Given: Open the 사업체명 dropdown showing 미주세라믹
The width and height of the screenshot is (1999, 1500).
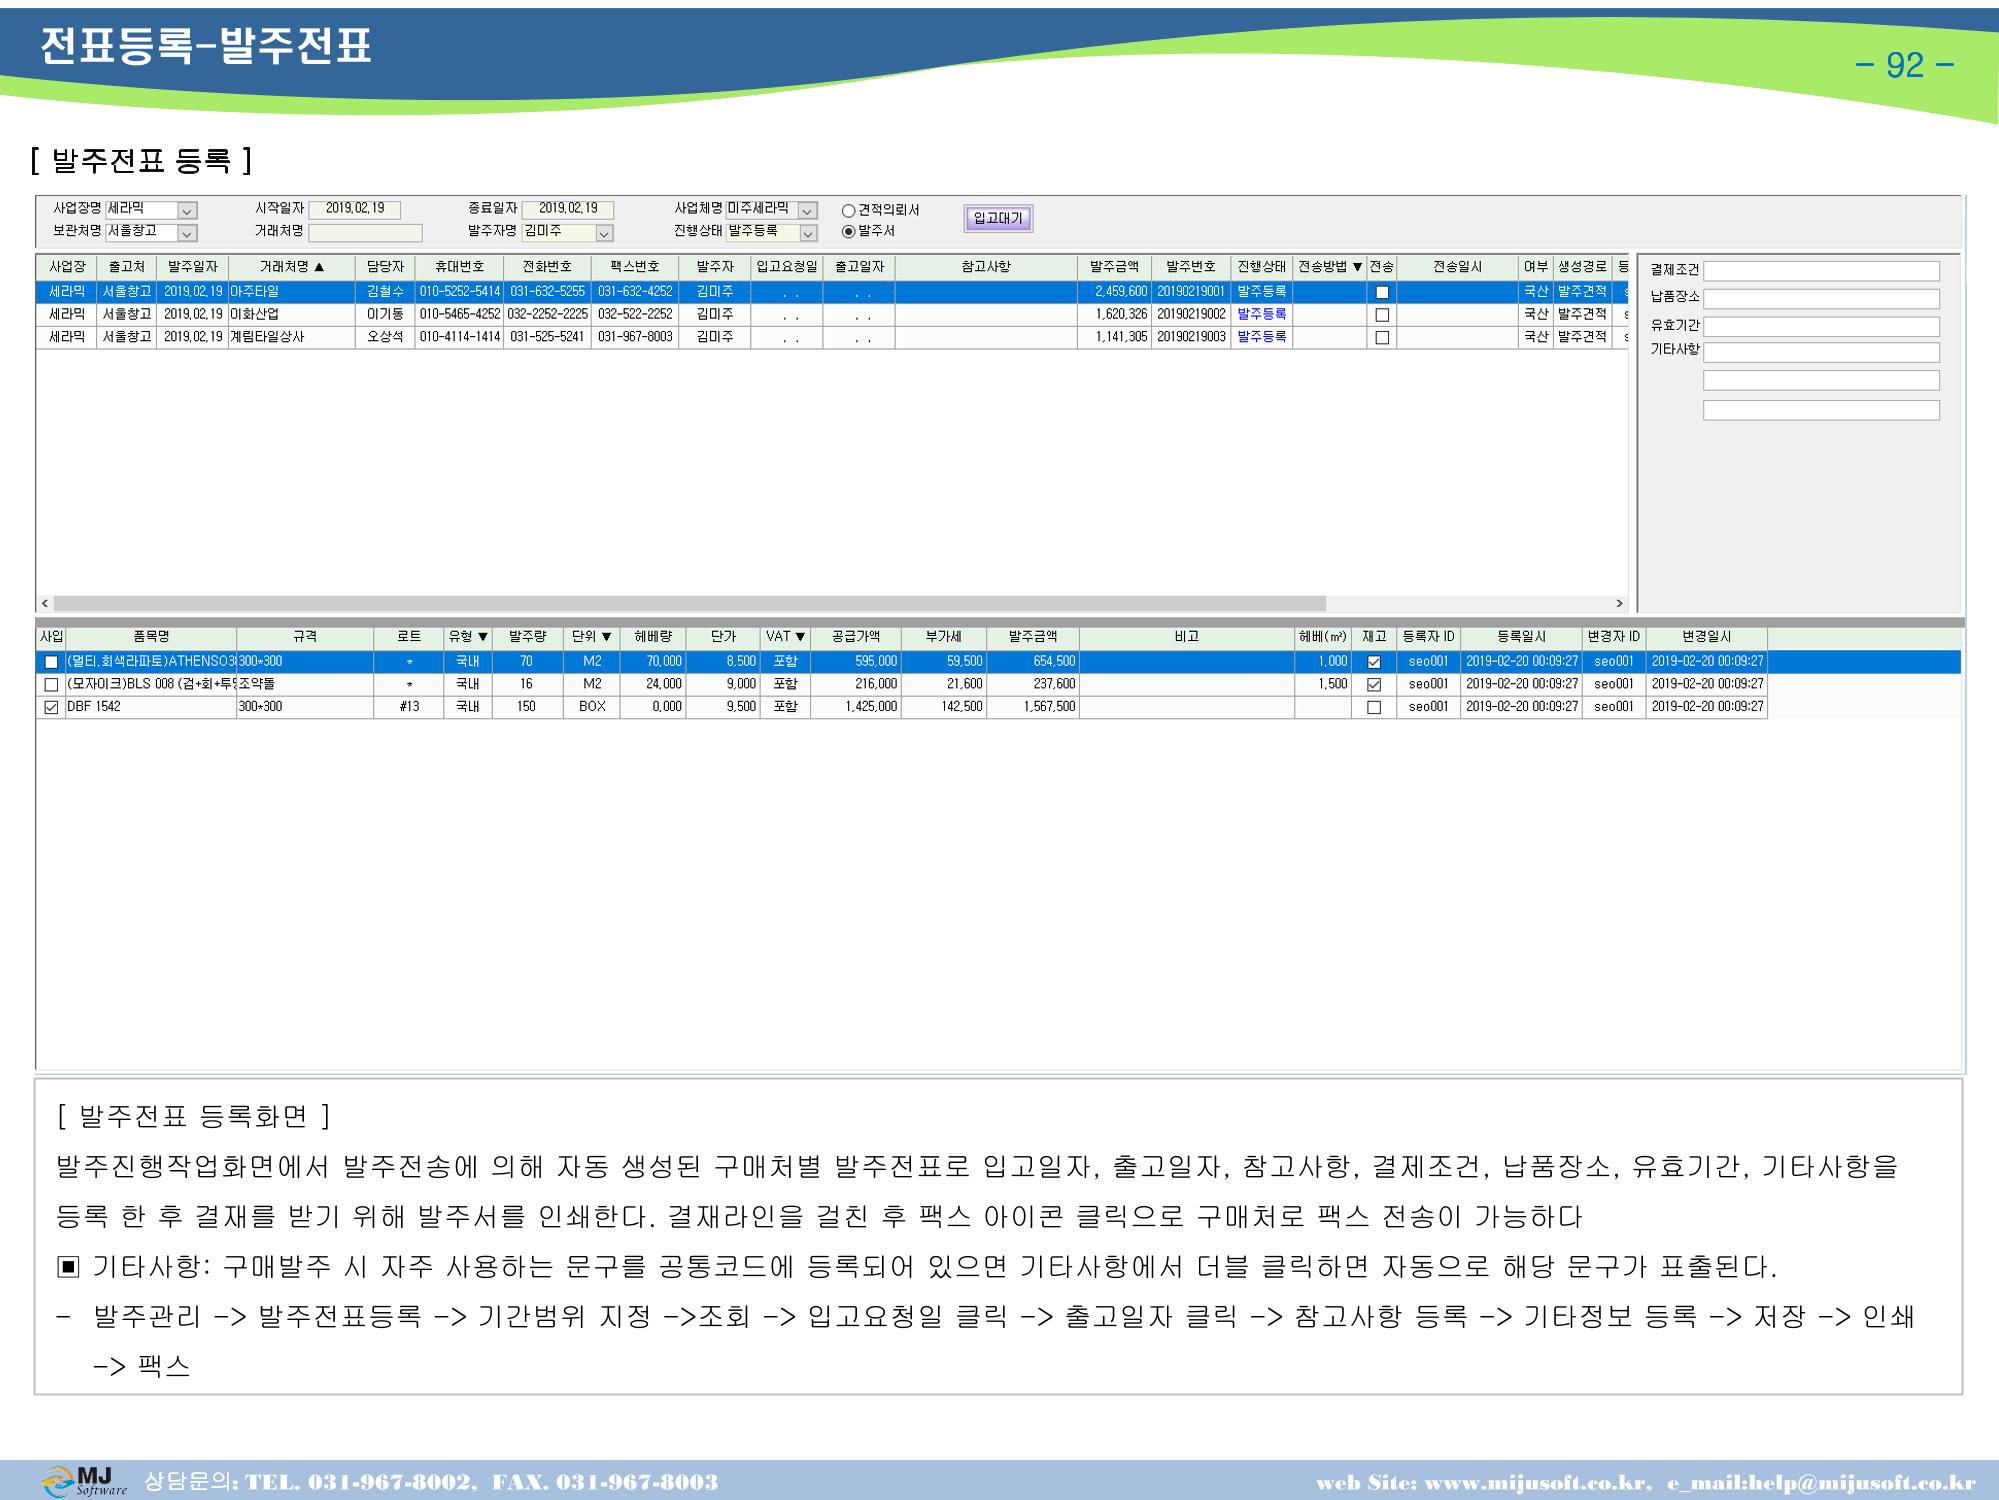Looking at the screenshot, I should click(x=808, y=211).
